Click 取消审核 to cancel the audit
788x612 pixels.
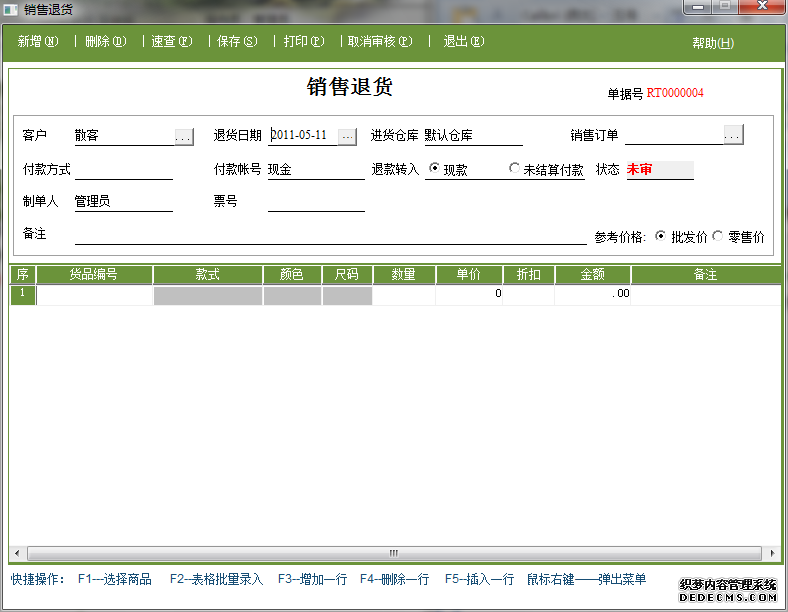click(x=378, y=42)
